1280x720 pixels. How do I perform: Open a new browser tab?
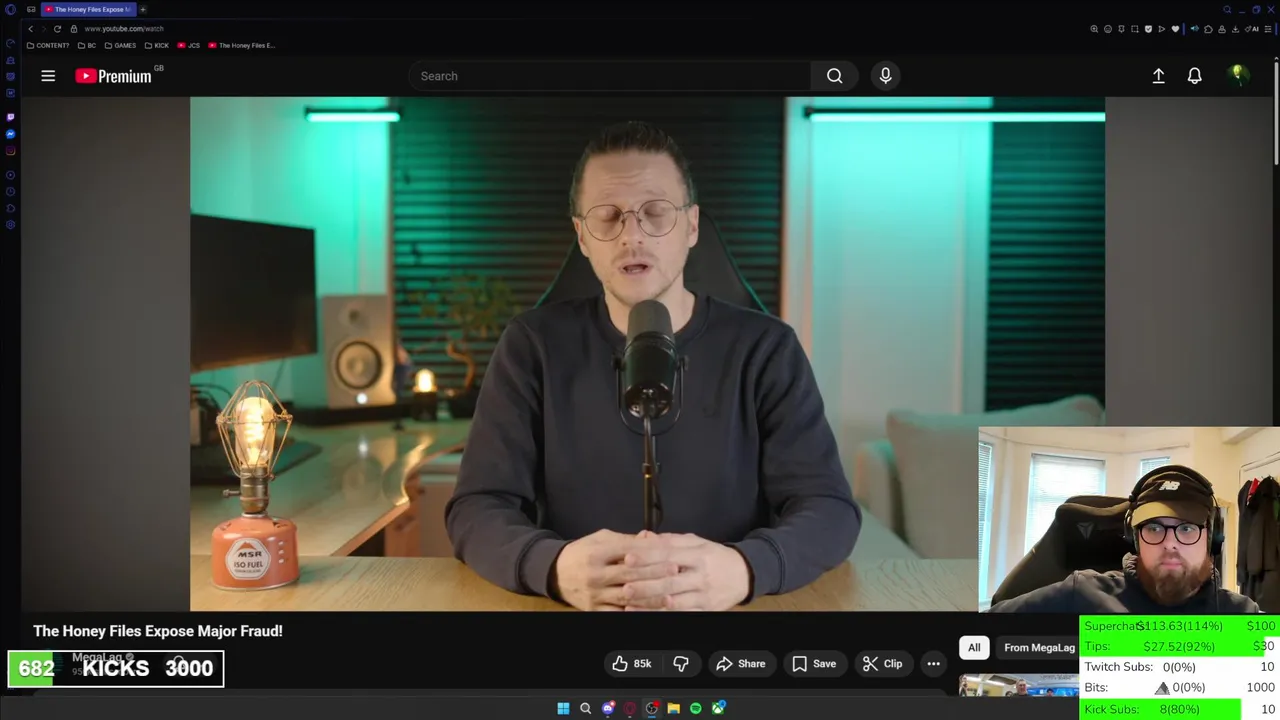click(x=143, y=10)
